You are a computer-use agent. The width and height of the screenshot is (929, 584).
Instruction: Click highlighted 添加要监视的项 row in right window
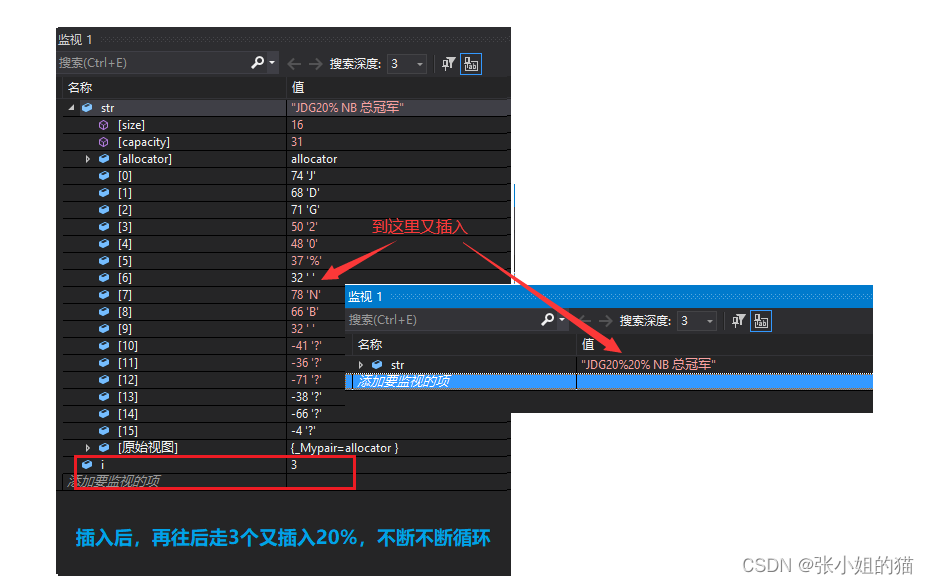[609, 381]
